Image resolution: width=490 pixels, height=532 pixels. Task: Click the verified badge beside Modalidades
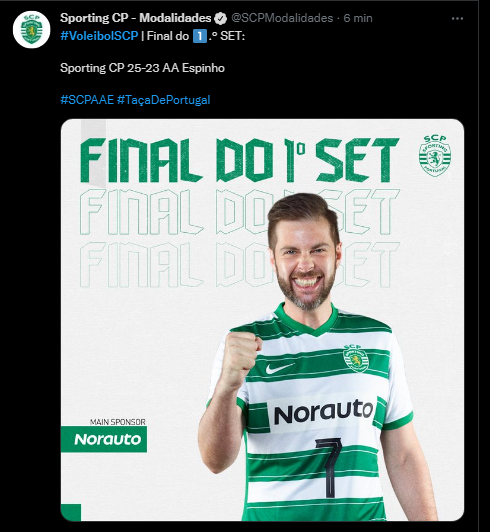221,18
